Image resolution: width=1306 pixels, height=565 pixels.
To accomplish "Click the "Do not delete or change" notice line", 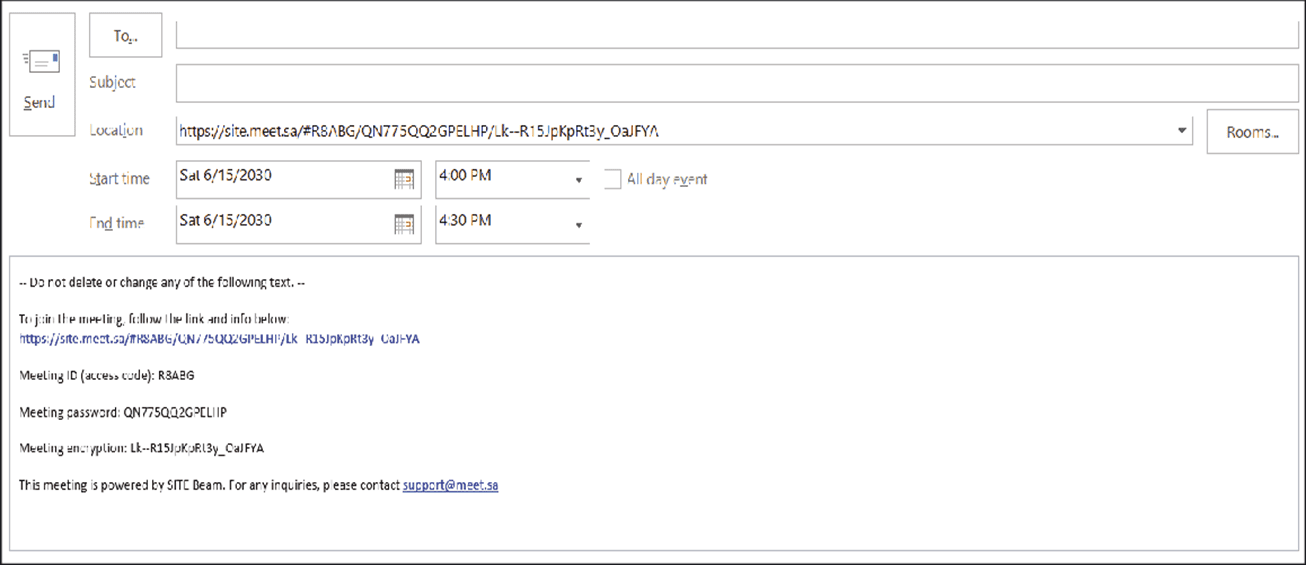I will tap(161, 283).
